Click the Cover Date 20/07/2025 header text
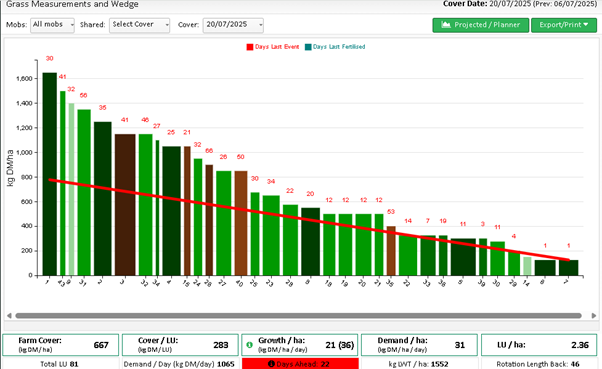This screenshot has height=369, width=602. point(520,4)
